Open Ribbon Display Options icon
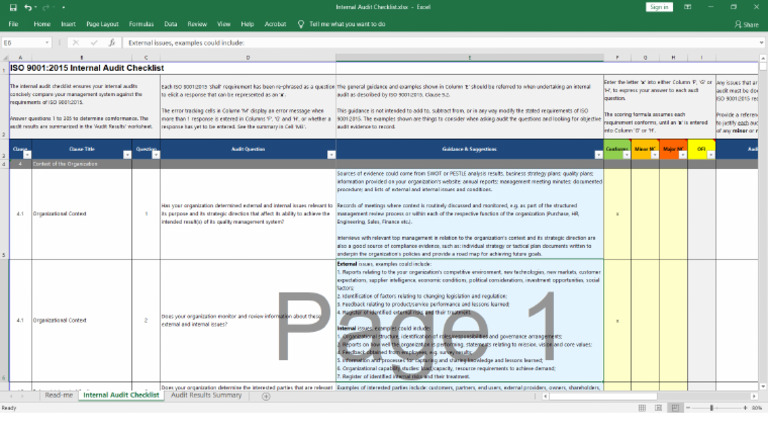Screen dimensions: 768x433 click(688, 7)
